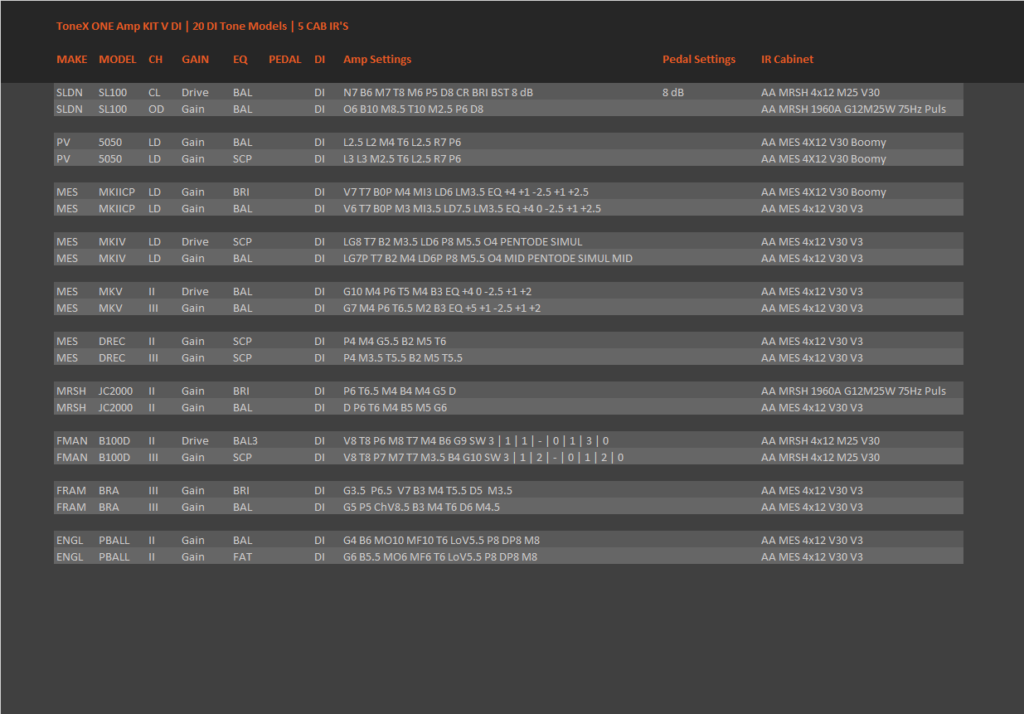
Task: Click 'AA MES 4x12 V30 V3' cabinet in PBALL FAT row
Action: coord(812,557)
